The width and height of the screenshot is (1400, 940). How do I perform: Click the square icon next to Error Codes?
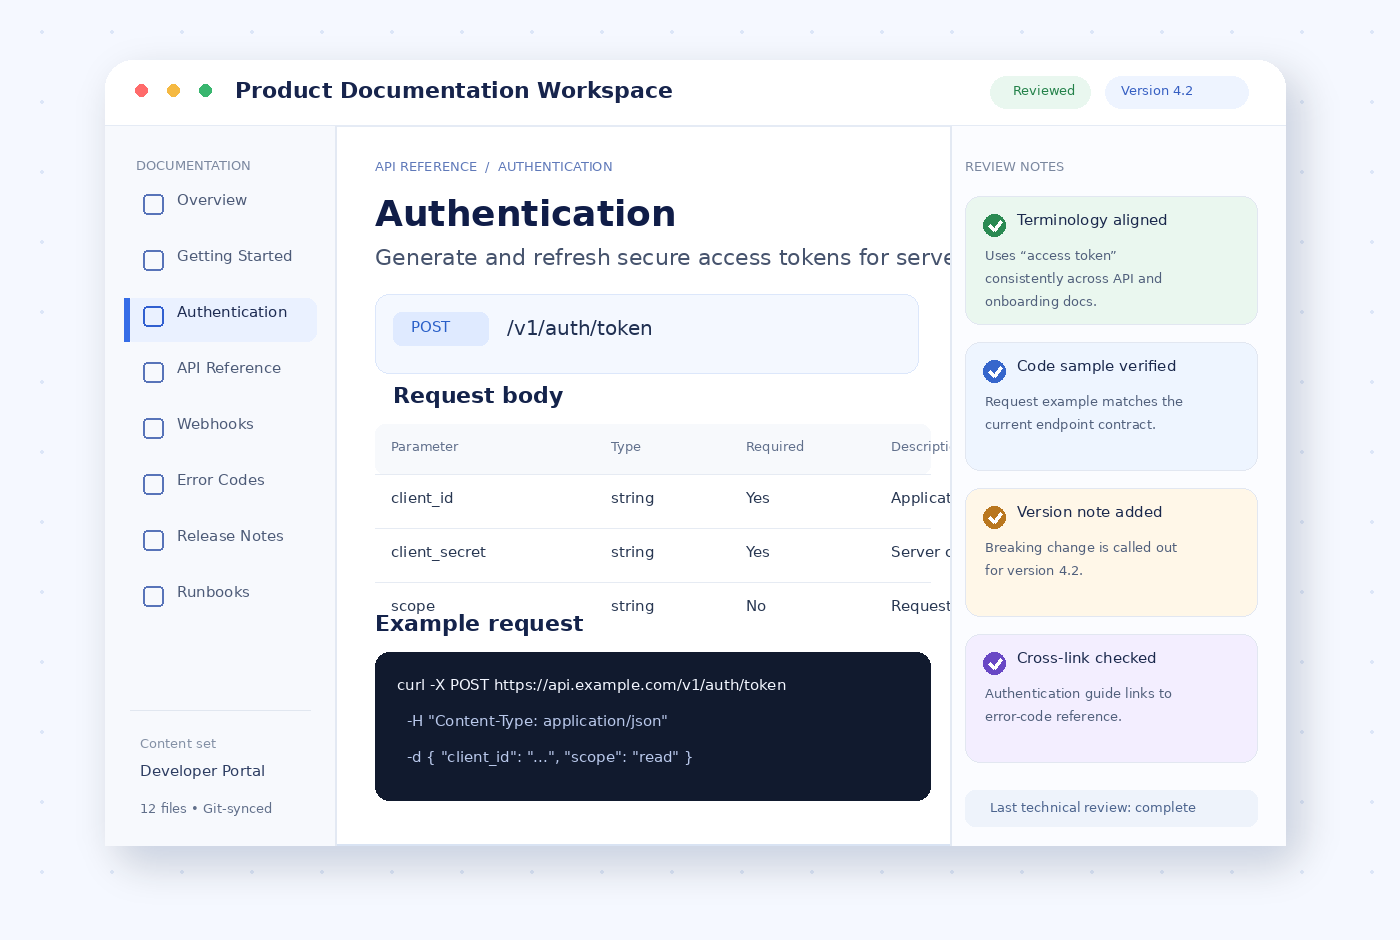(x=154, y=484)
